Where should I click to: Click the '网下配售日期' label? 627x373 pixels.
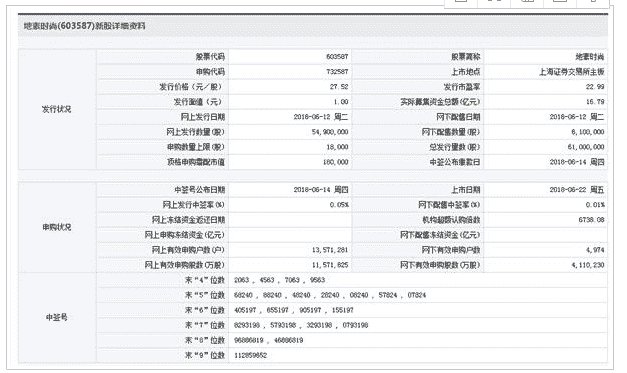coord(458,117)
